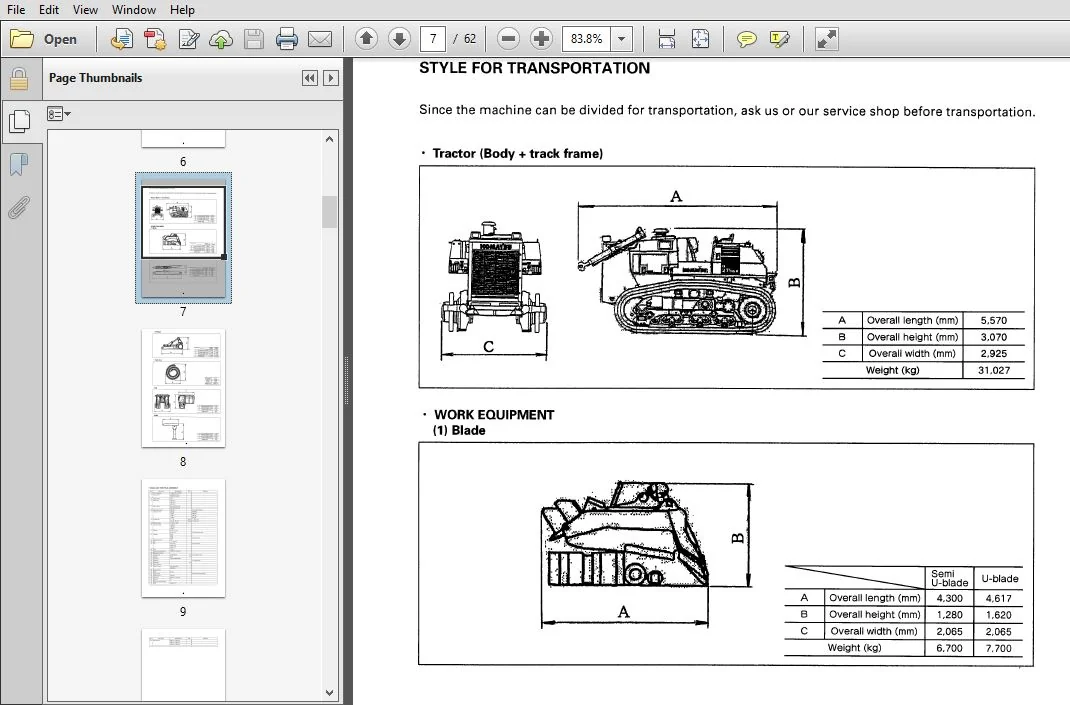Click the Open folder button

tap(44, 39)
